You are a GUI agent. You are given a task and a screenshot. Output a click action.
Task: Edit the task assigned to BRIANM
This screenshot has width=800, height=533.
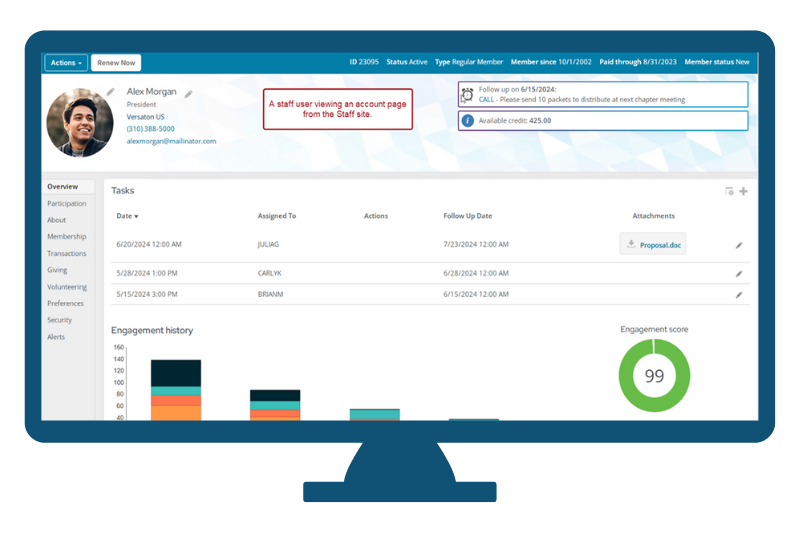(739, 295)
